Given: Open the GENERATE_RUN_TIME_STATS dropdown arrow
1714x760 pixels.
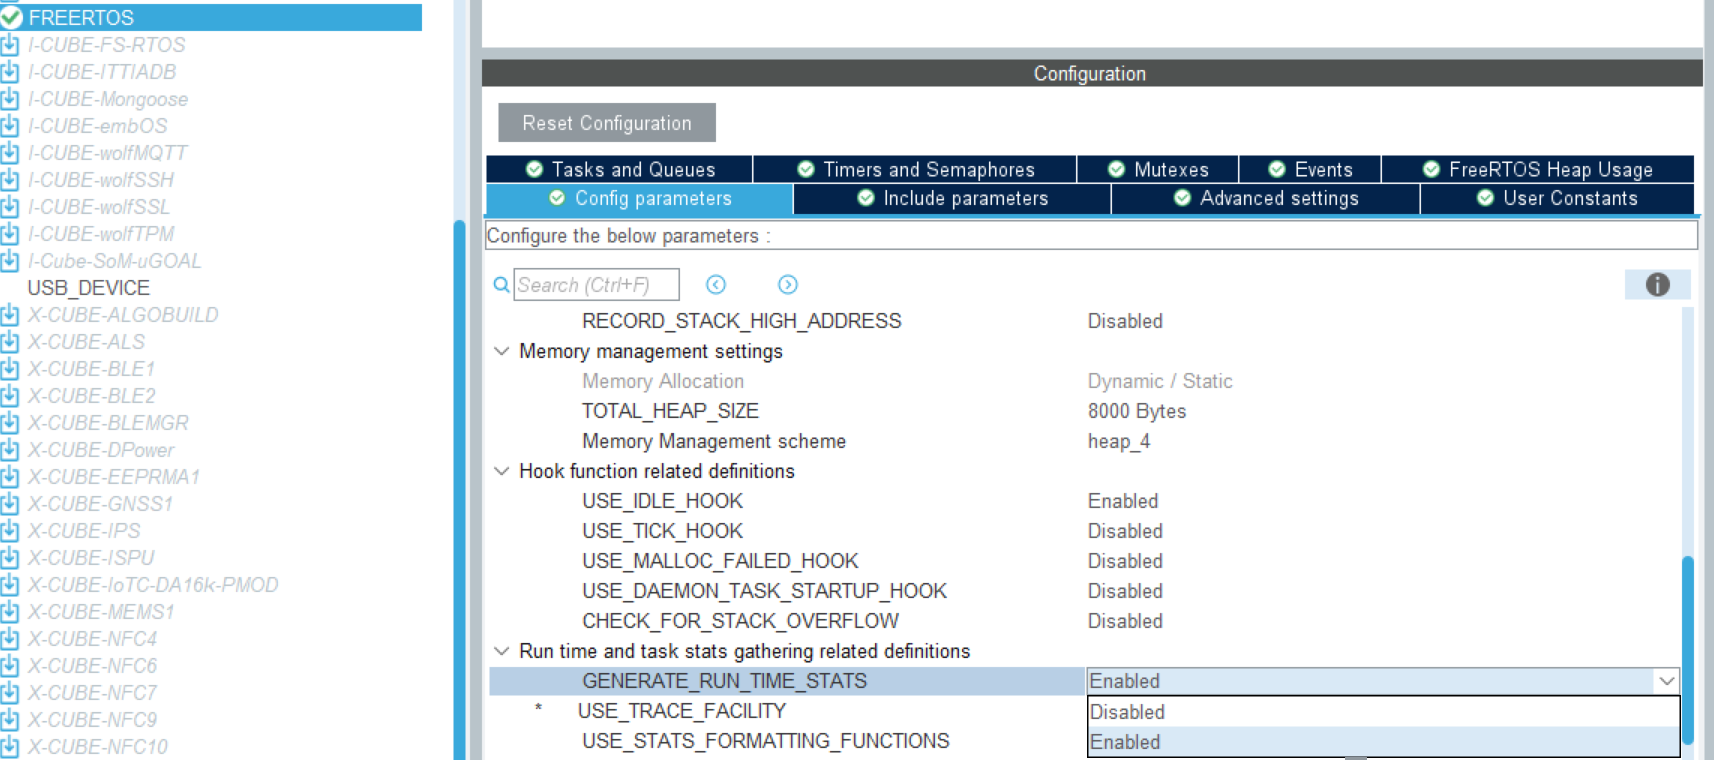Looking at the screenshot, I should 1666,681.
